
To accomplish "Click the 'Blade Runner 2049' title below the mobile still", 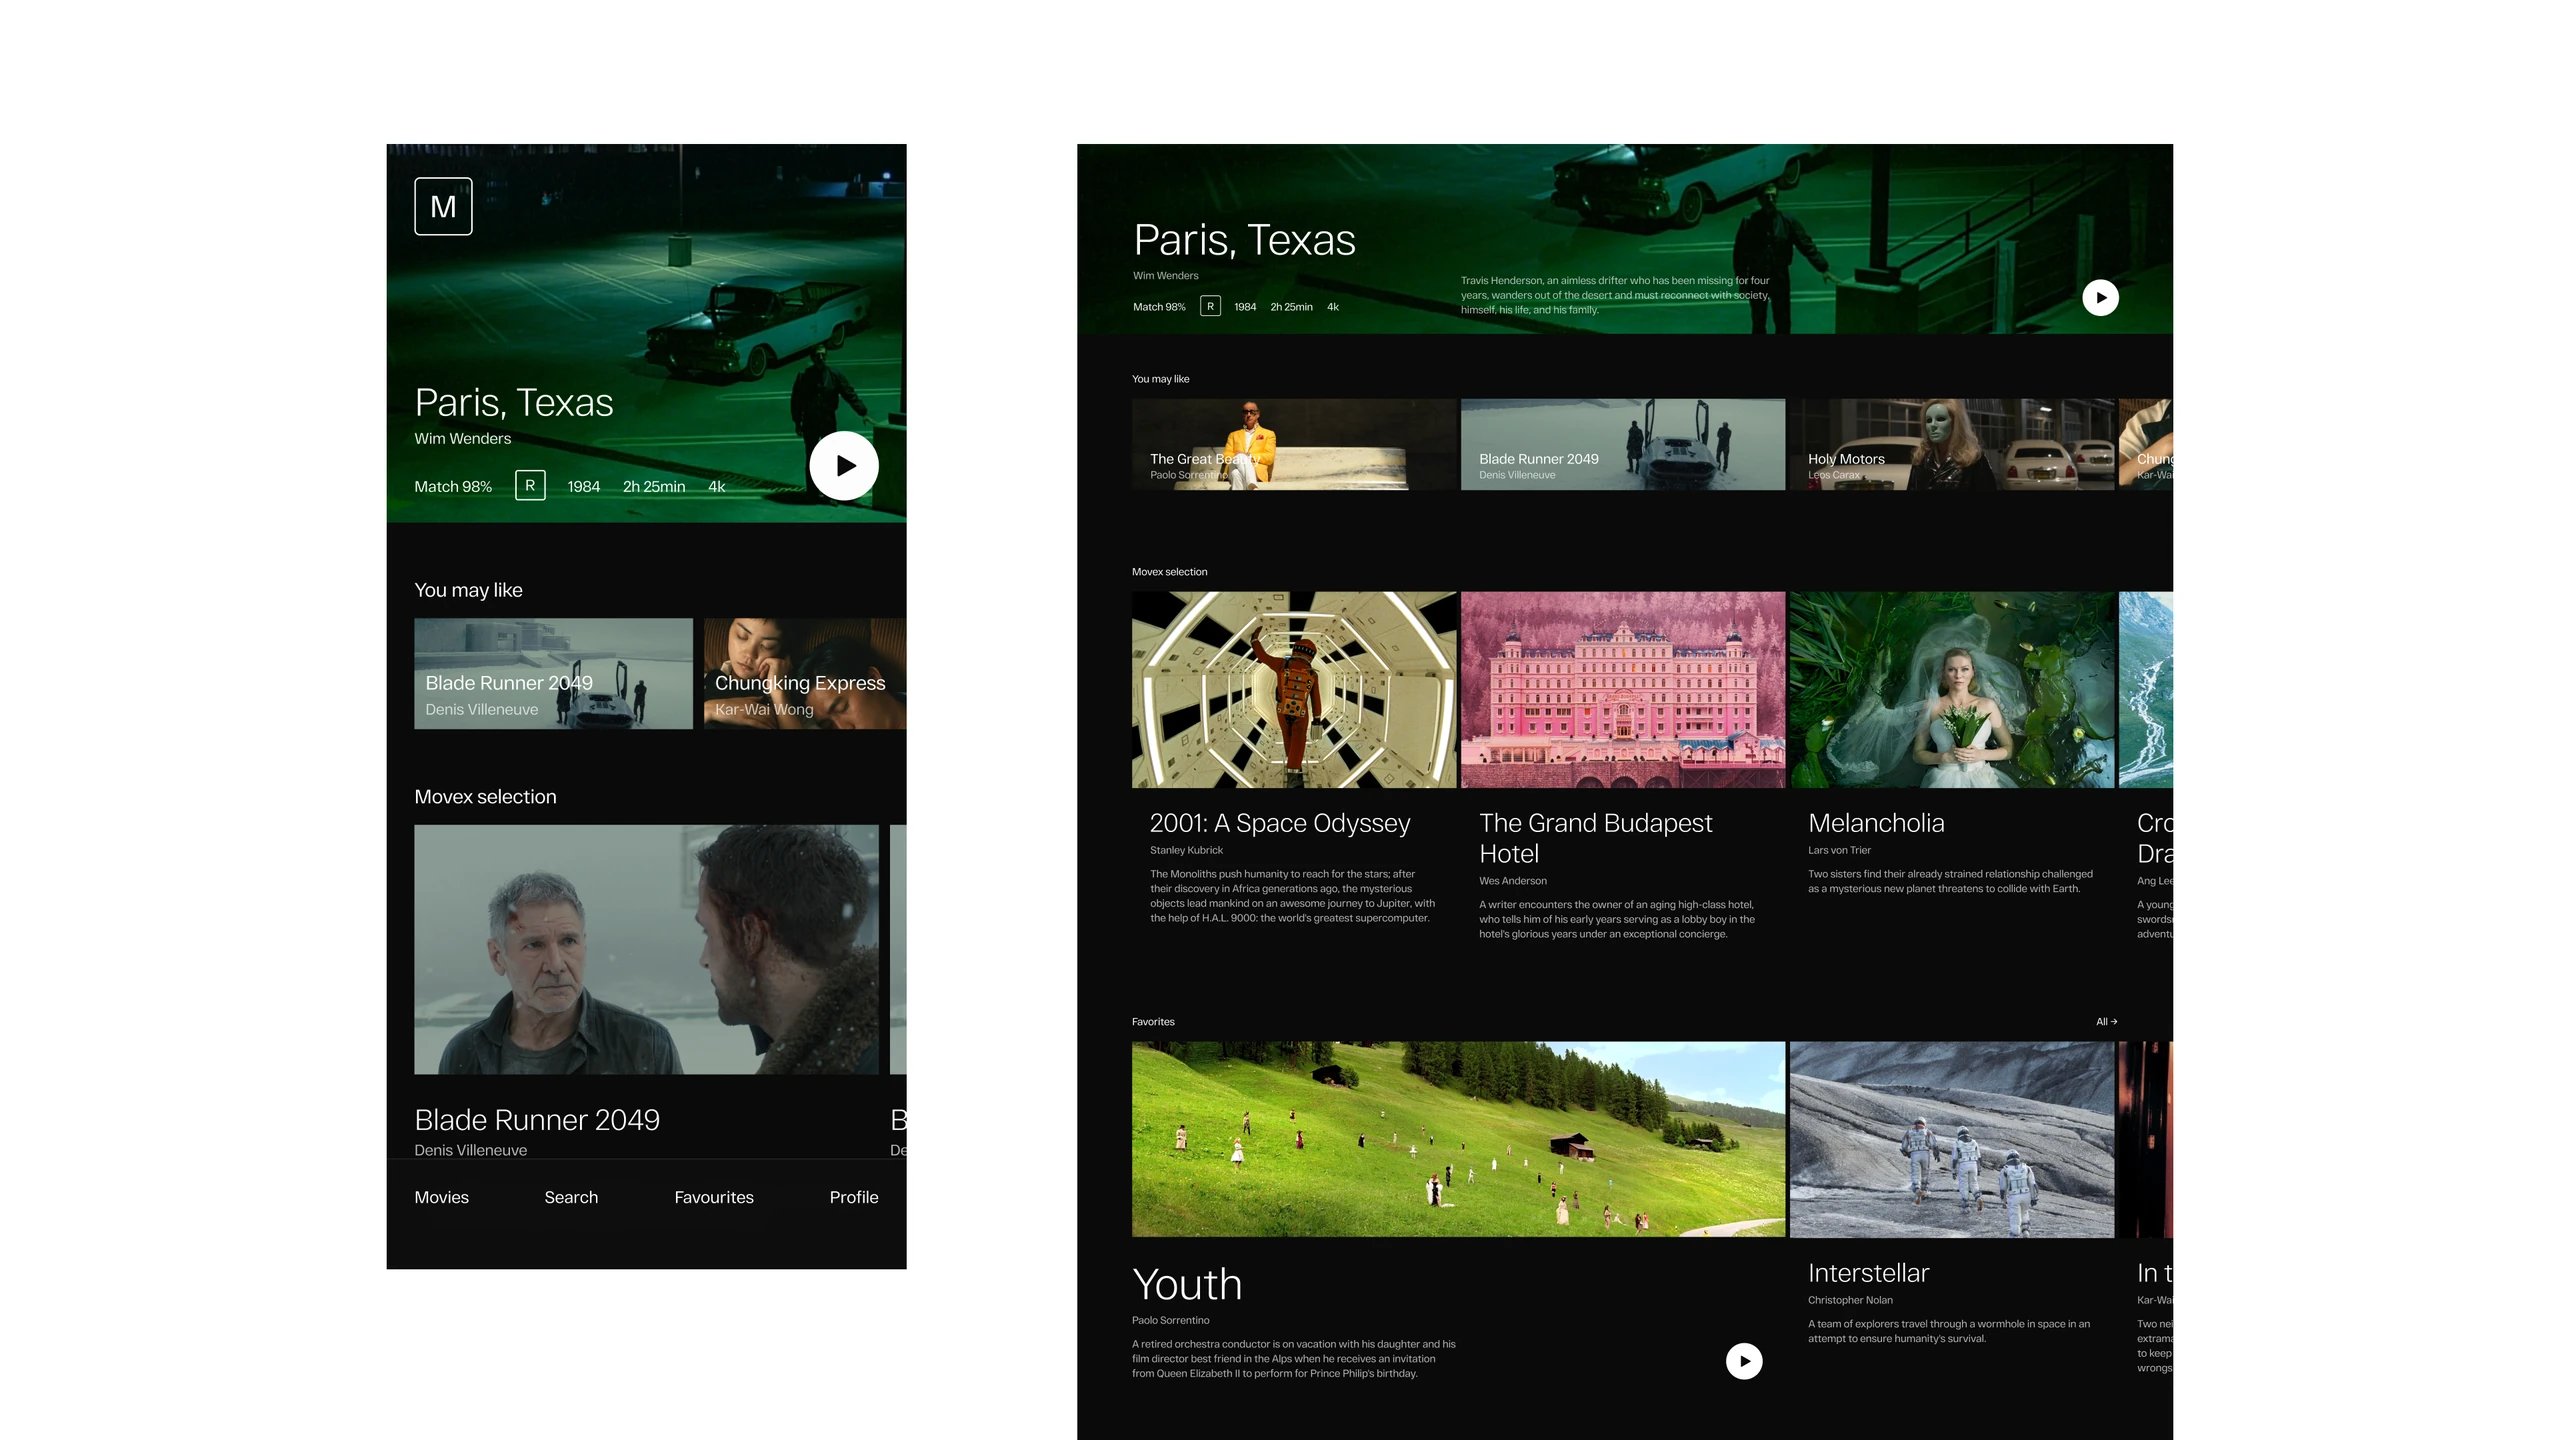I will click(537, 1119).
